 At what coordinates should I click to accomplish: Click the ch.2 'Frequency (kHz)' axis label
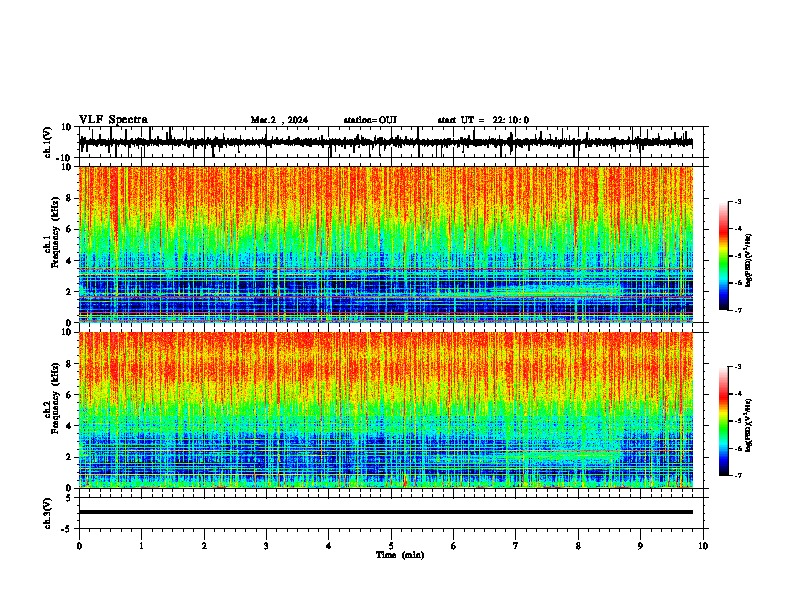click(x=55, y=398)
